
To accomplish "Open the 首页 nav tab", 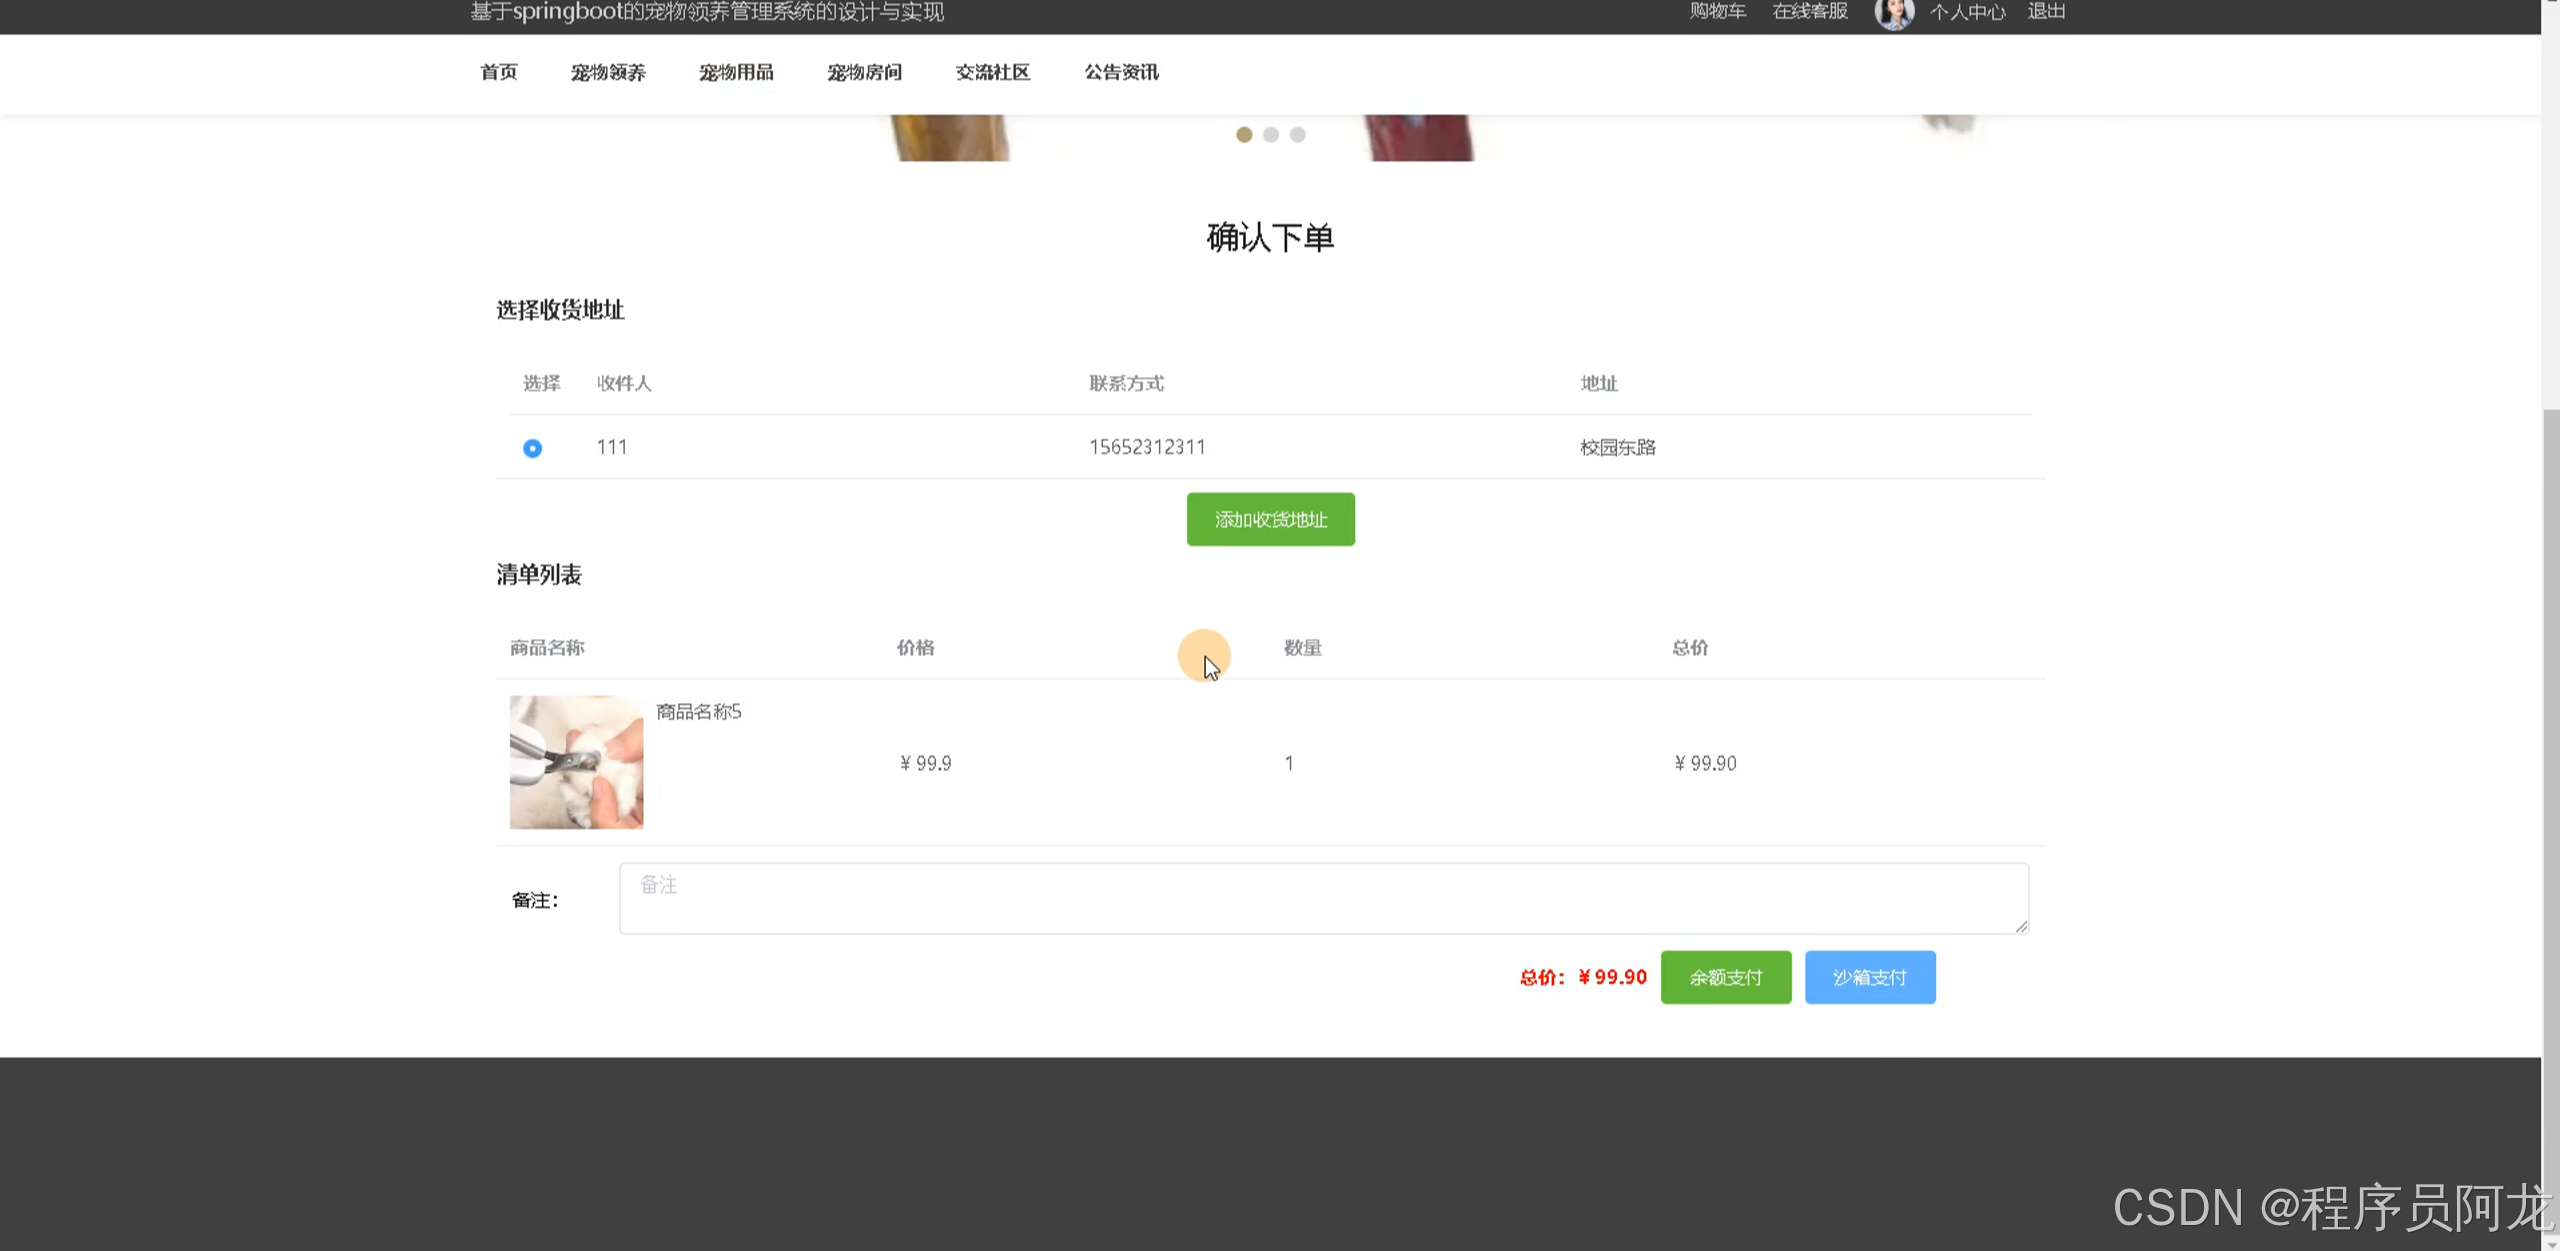I will point(498,72).
